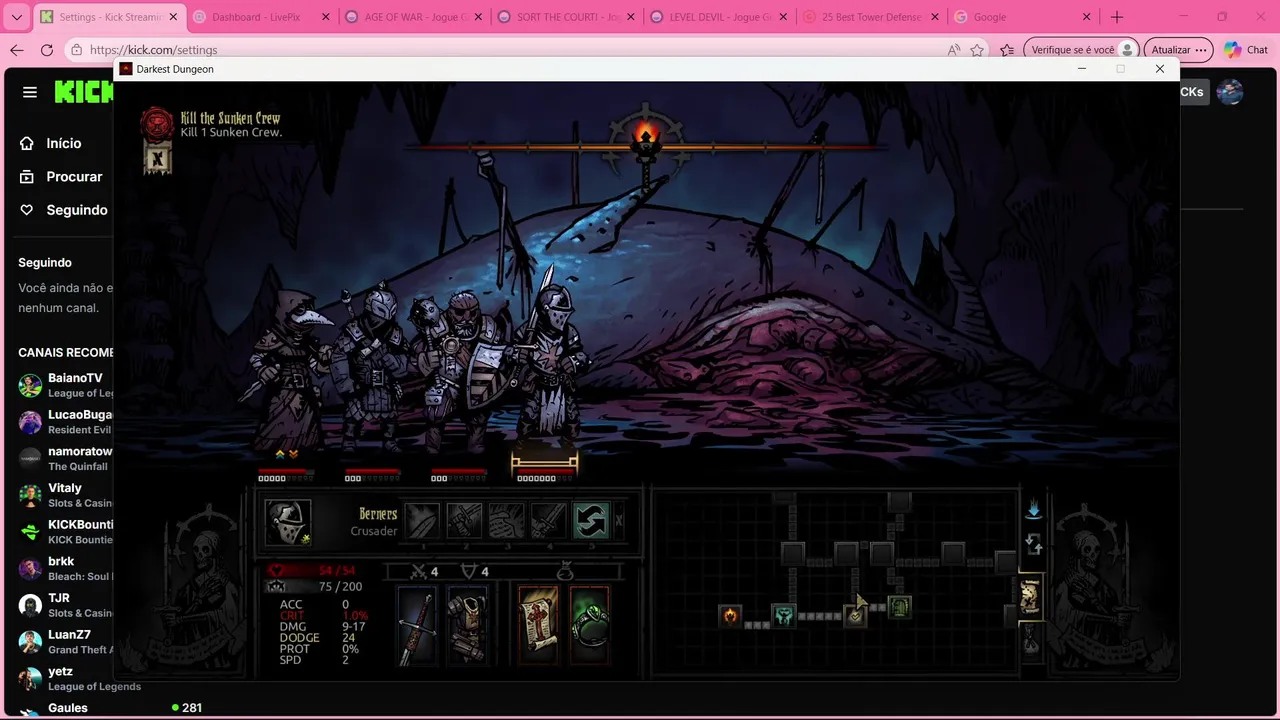The image size is (1280, 720).
Task: Click the DMG 9-17 stat row
Action: (322, 627)
